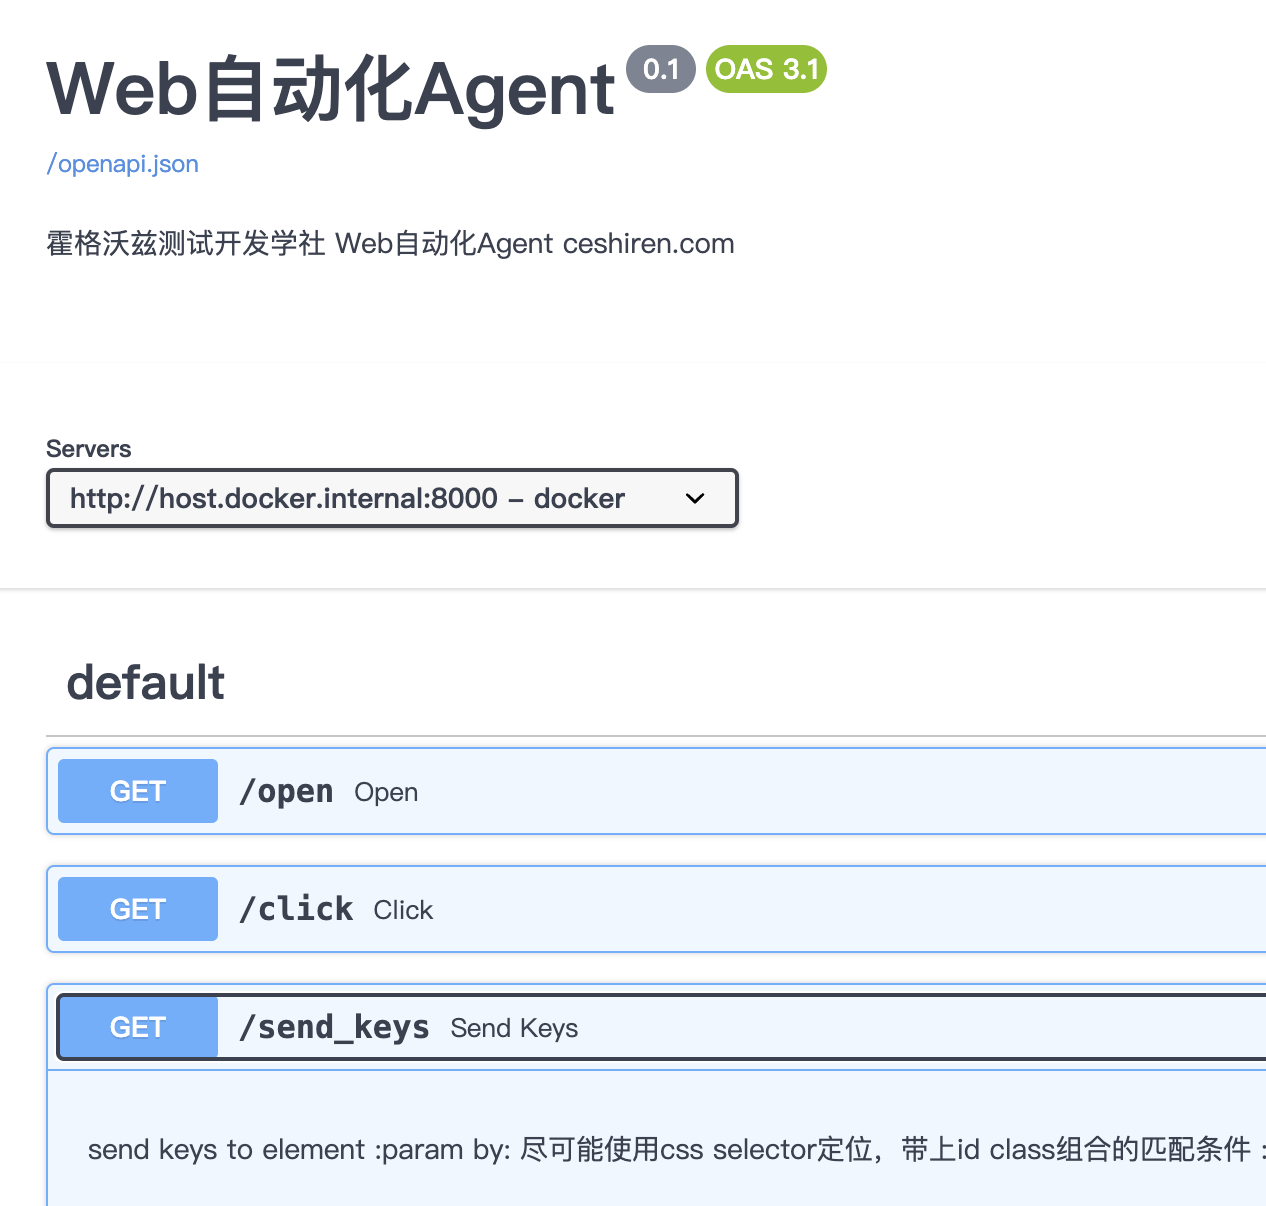1266x1206 pixels.
Task: Collapse the default section header
Action: coord(145,683)
